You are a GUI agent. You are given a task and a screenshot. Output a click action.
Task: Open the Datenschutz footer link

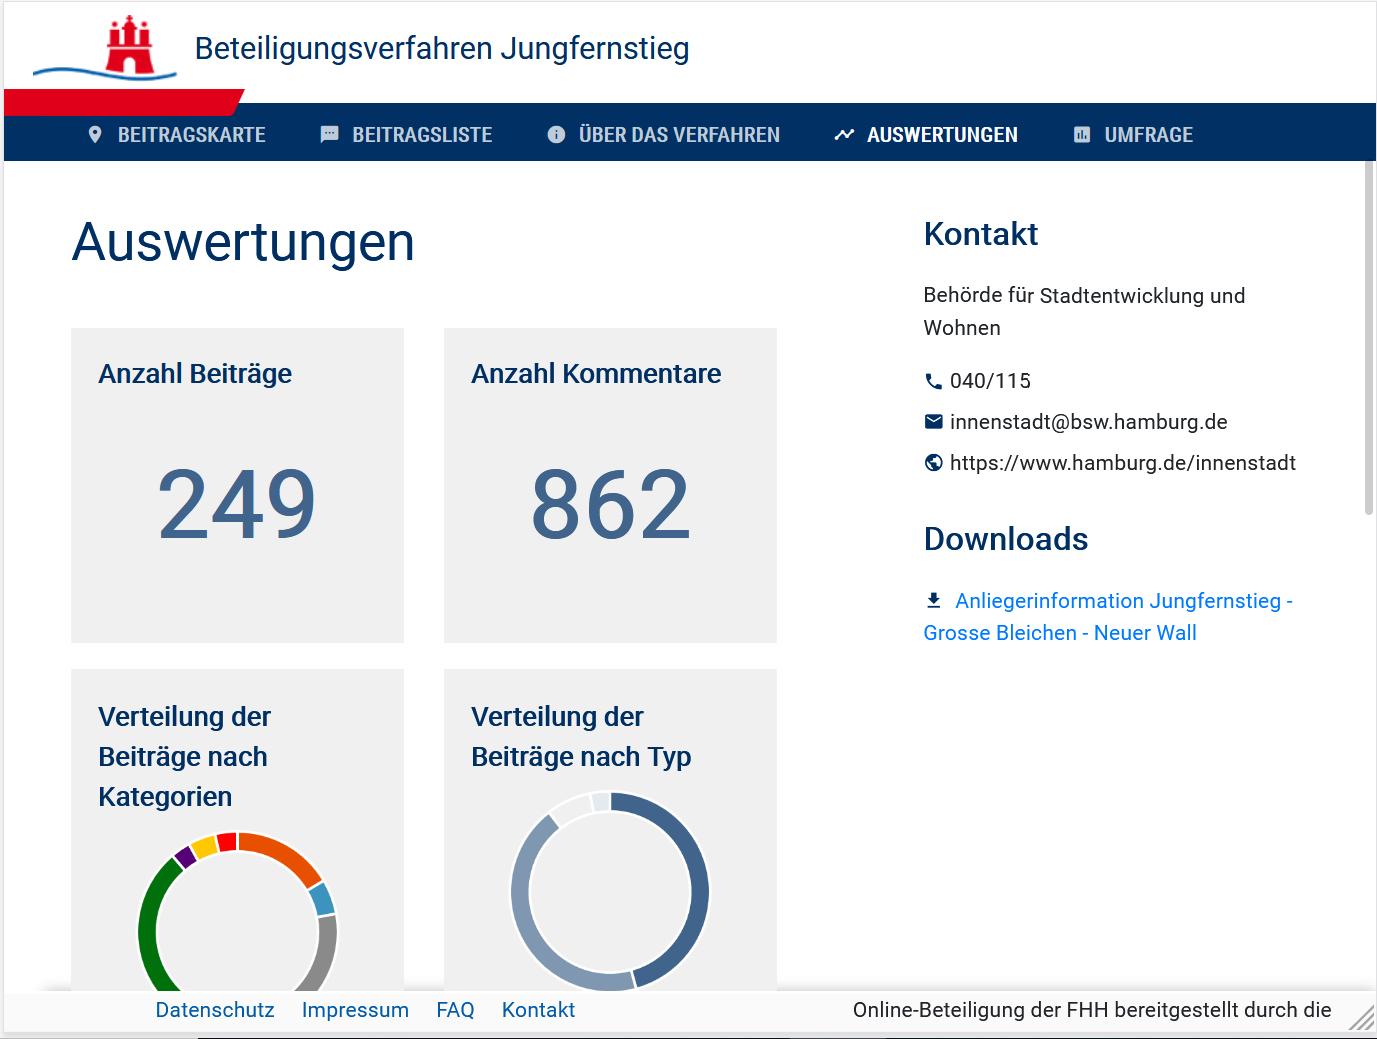215,1010
